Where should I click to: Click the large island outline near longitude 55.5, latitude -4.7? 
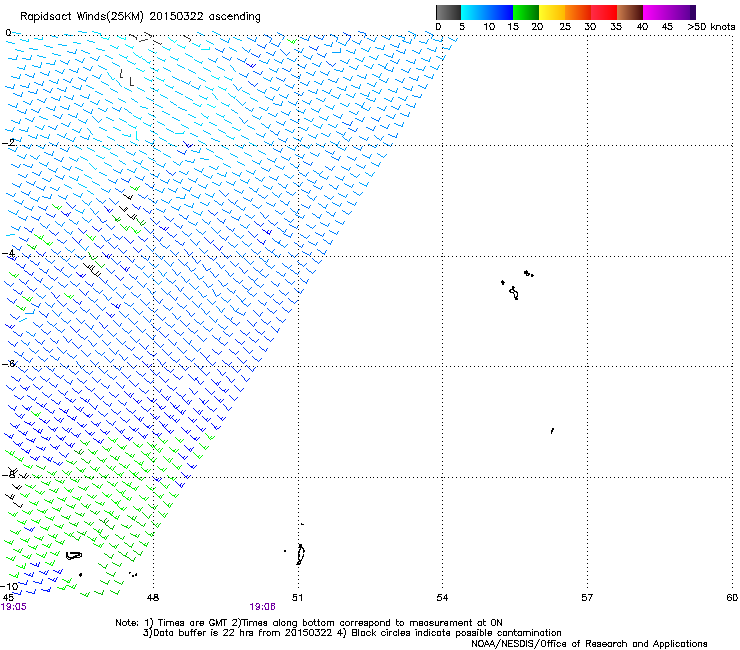click(x=514, y=293)
